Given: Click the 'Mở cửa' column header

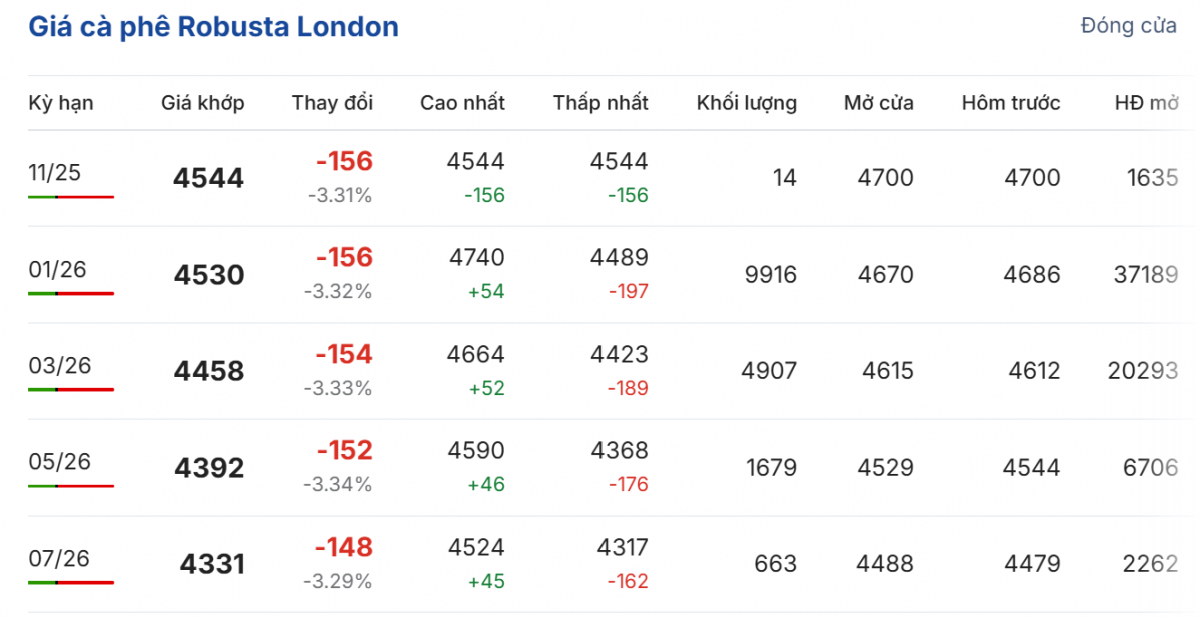Looking at the screenshot, I should coord(878,102).
